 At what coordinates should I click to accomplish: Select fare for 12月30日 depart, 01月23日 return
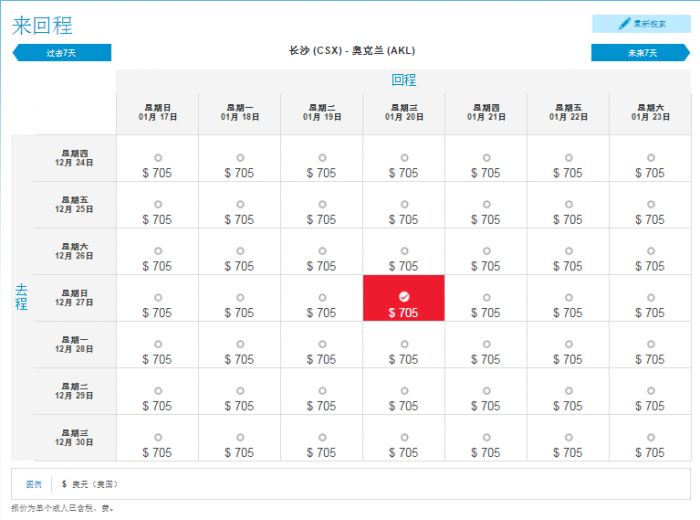pyautogui.click(x=650, y=438)
